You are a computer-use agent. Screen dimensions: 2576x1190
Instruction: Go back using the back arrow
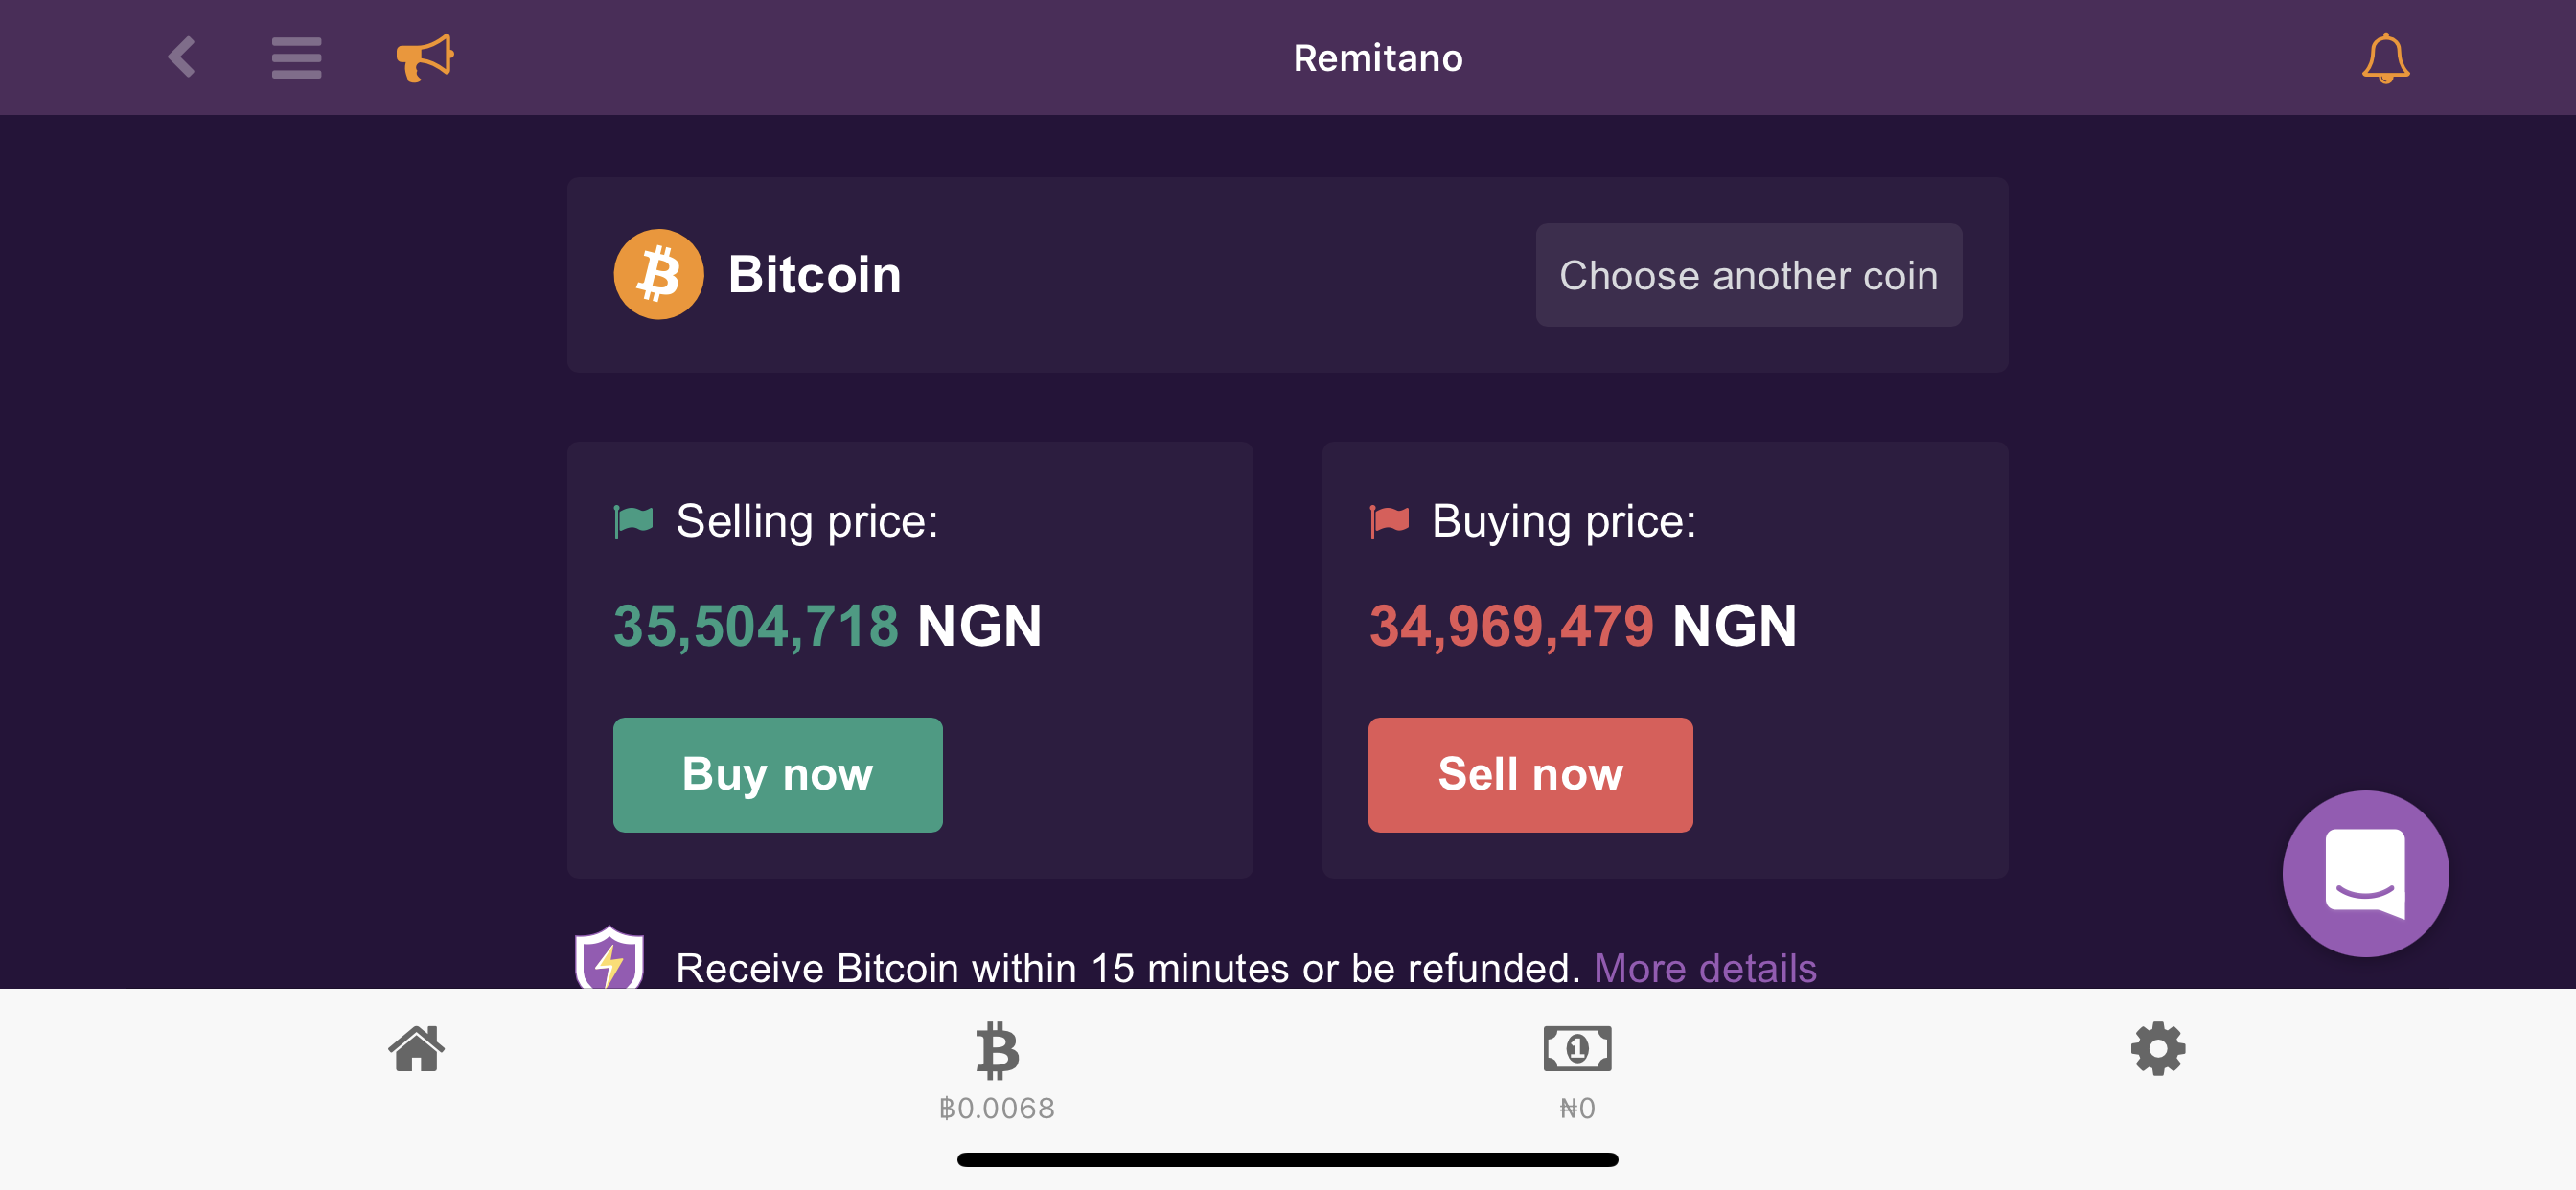(x=182, y=57)
